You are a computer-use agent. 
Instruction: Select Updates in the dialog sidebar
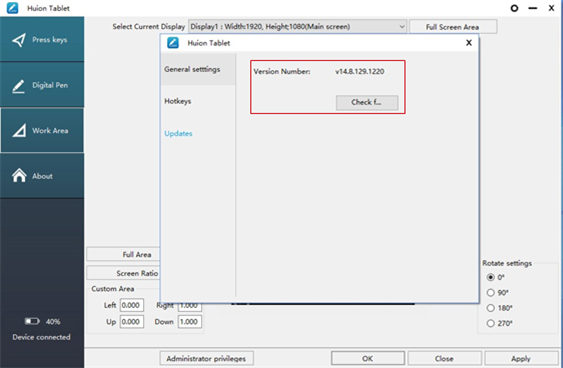[178, 134]
